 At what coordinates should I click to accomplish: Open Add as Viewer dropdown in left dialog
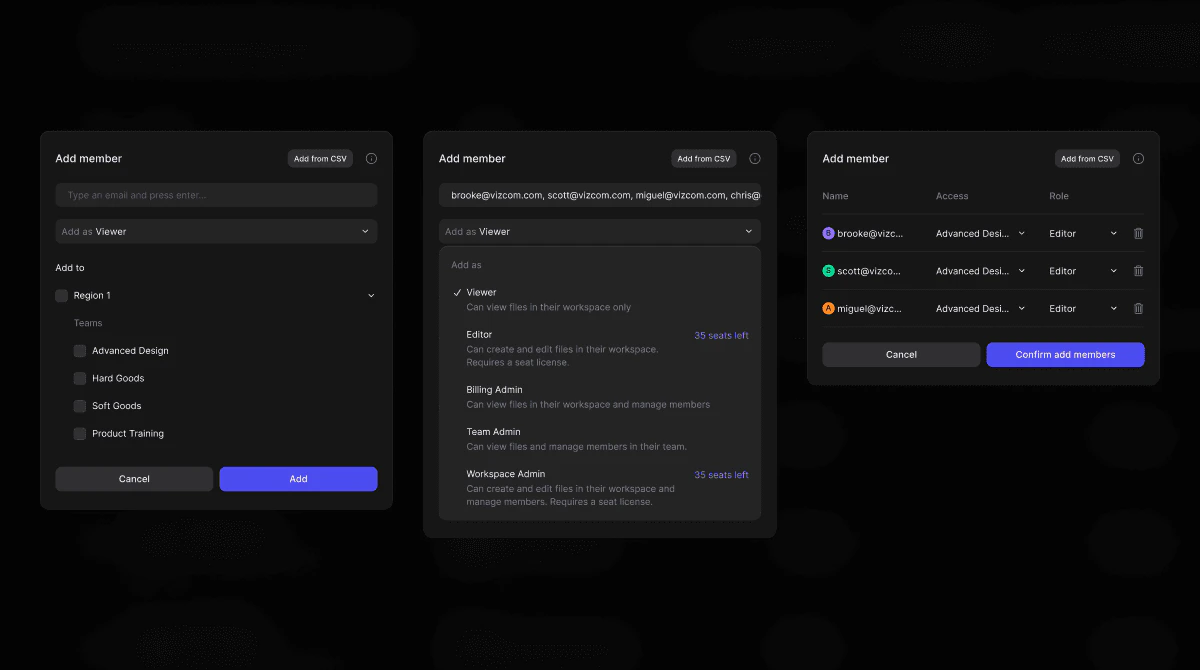(x=216, y=231)
